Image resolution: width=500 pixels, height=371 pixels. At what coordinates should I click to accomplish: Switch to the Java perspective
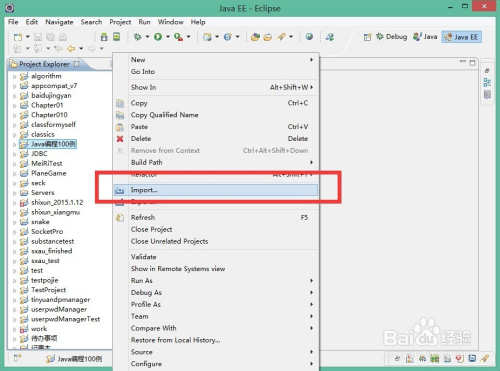425,37
